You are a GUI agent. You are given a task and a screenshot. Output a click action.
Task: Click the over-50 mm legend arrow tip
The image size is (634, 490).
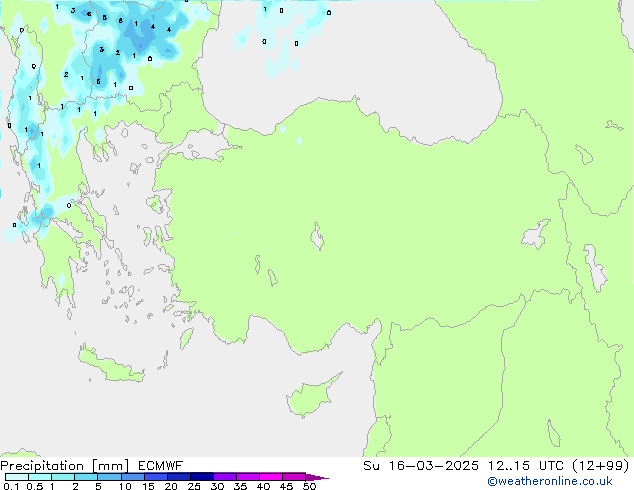tap(317, 477)
